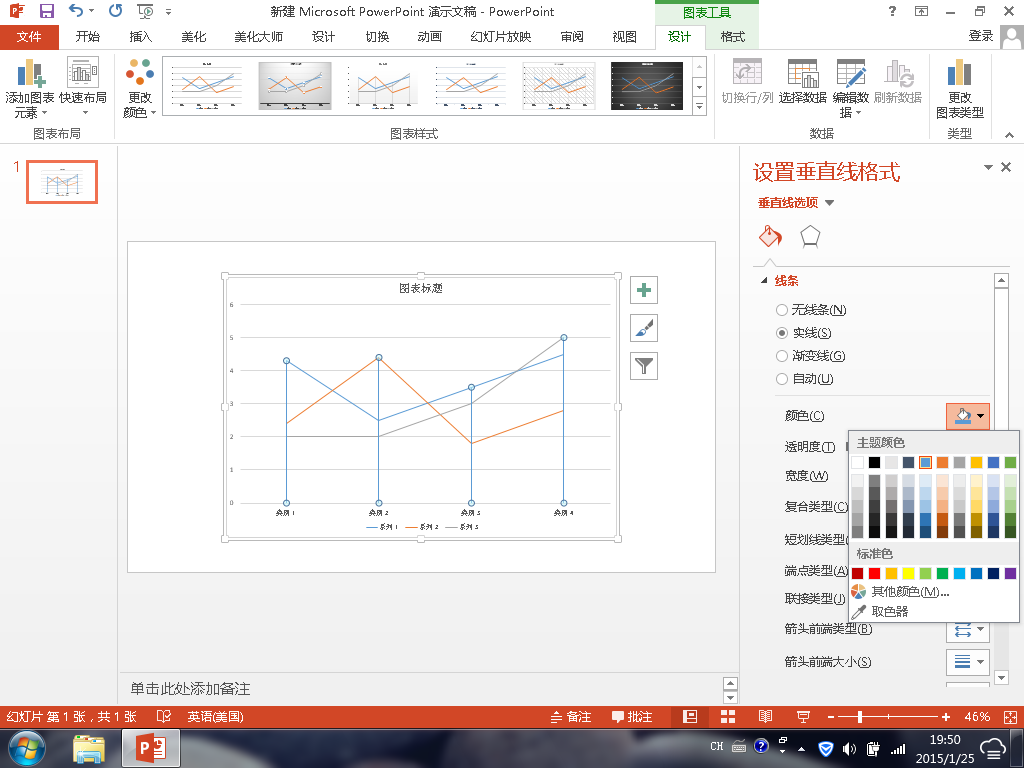Click 切换行/列 switch row/column

[x=747, y=82]
